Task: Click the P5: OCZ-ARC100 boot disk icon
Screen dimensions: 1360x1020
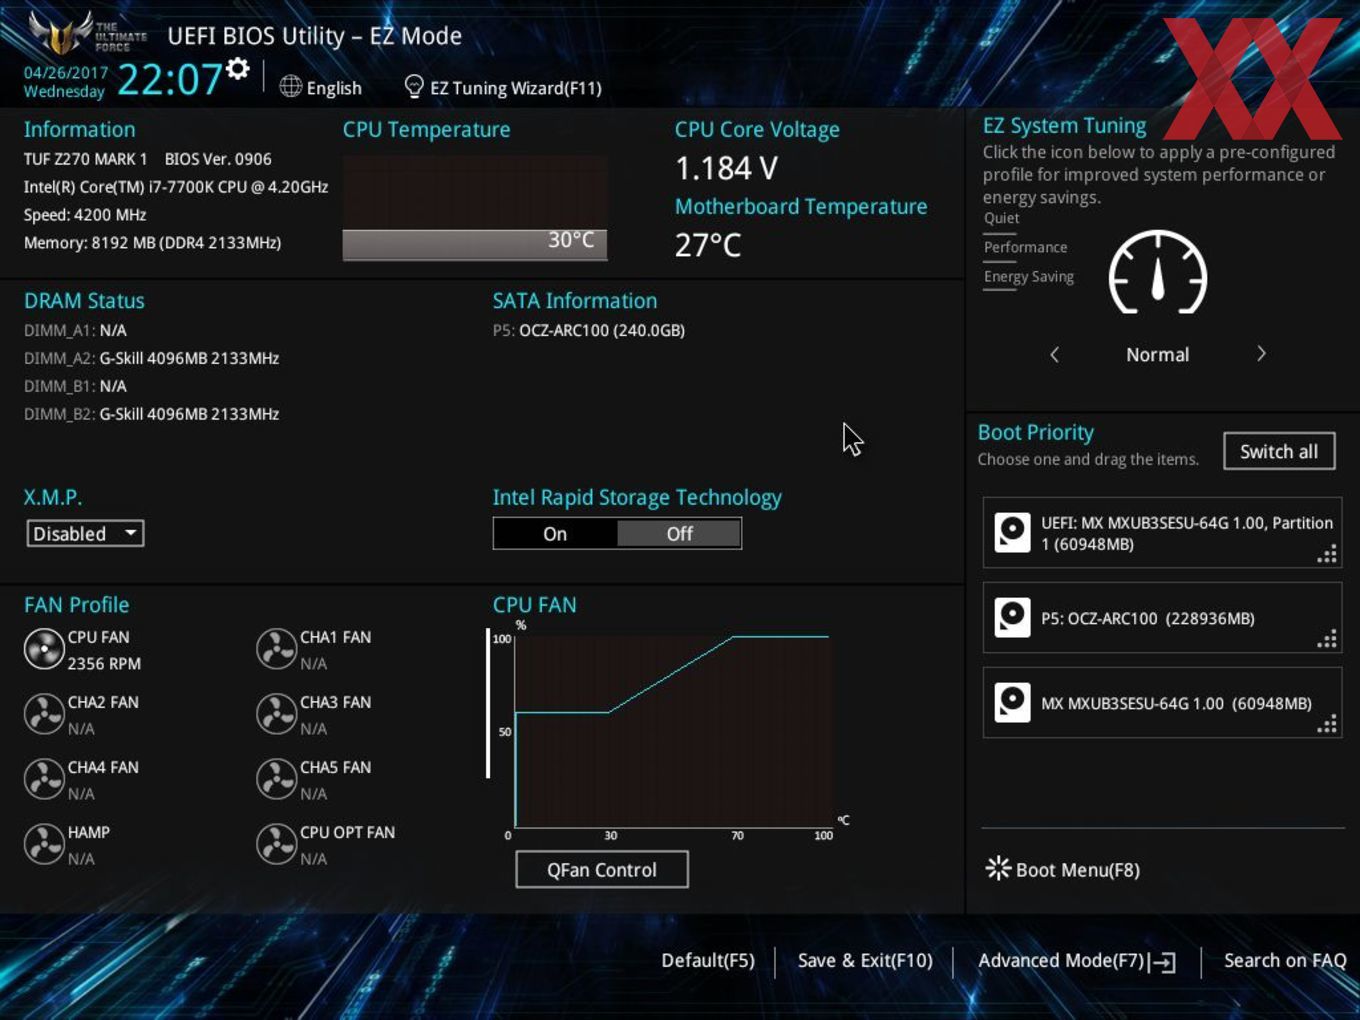Action: 1012,617
